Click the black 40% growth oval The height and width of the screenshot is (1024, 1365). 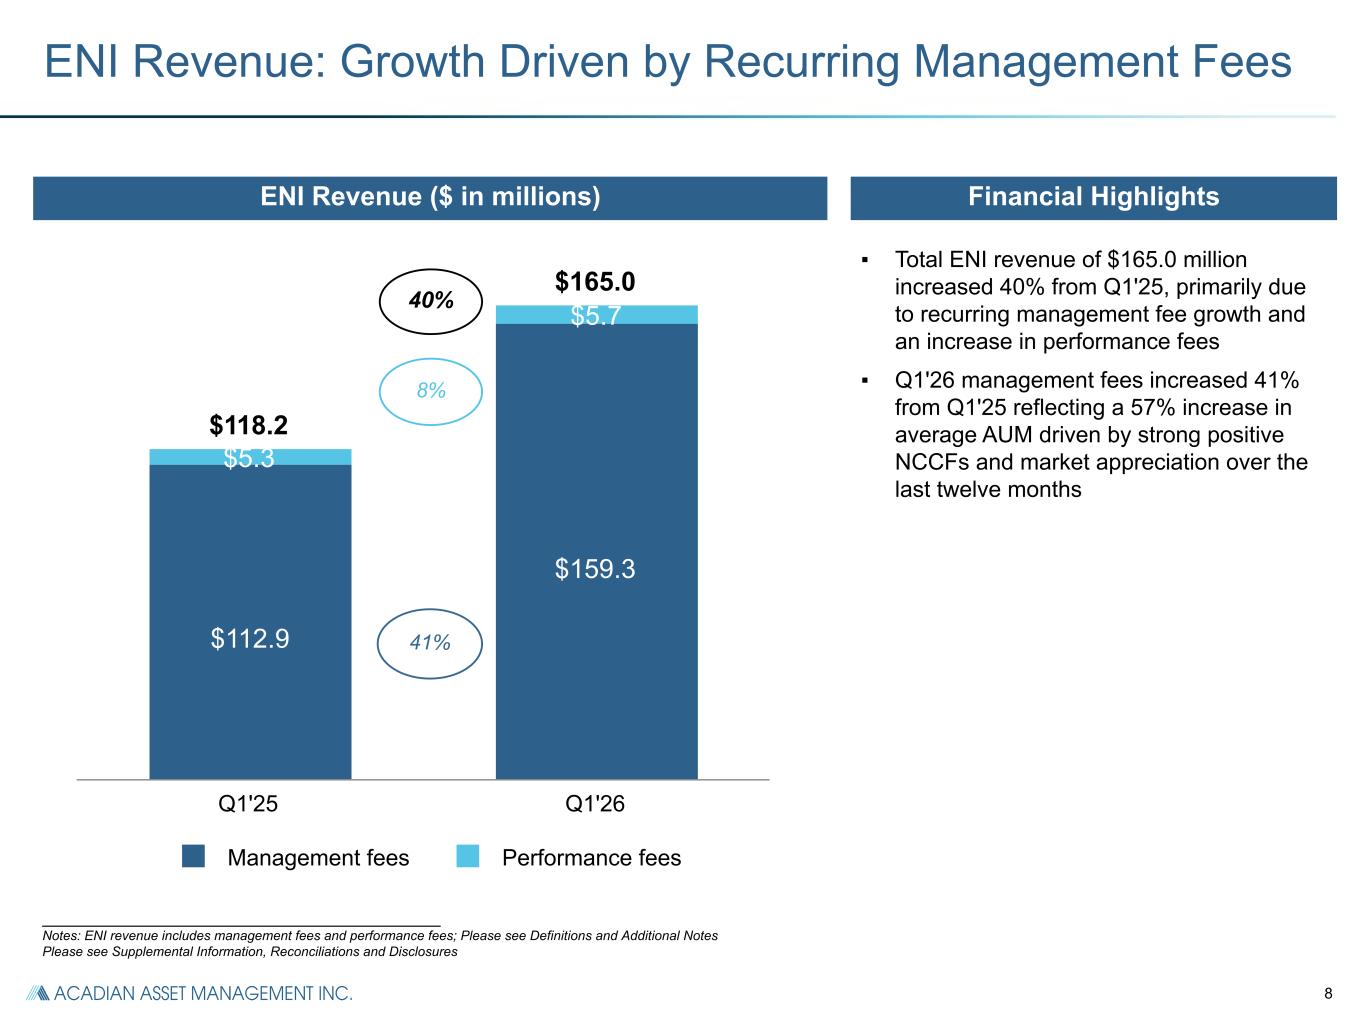pyautogui.click(x=431, y=301)
